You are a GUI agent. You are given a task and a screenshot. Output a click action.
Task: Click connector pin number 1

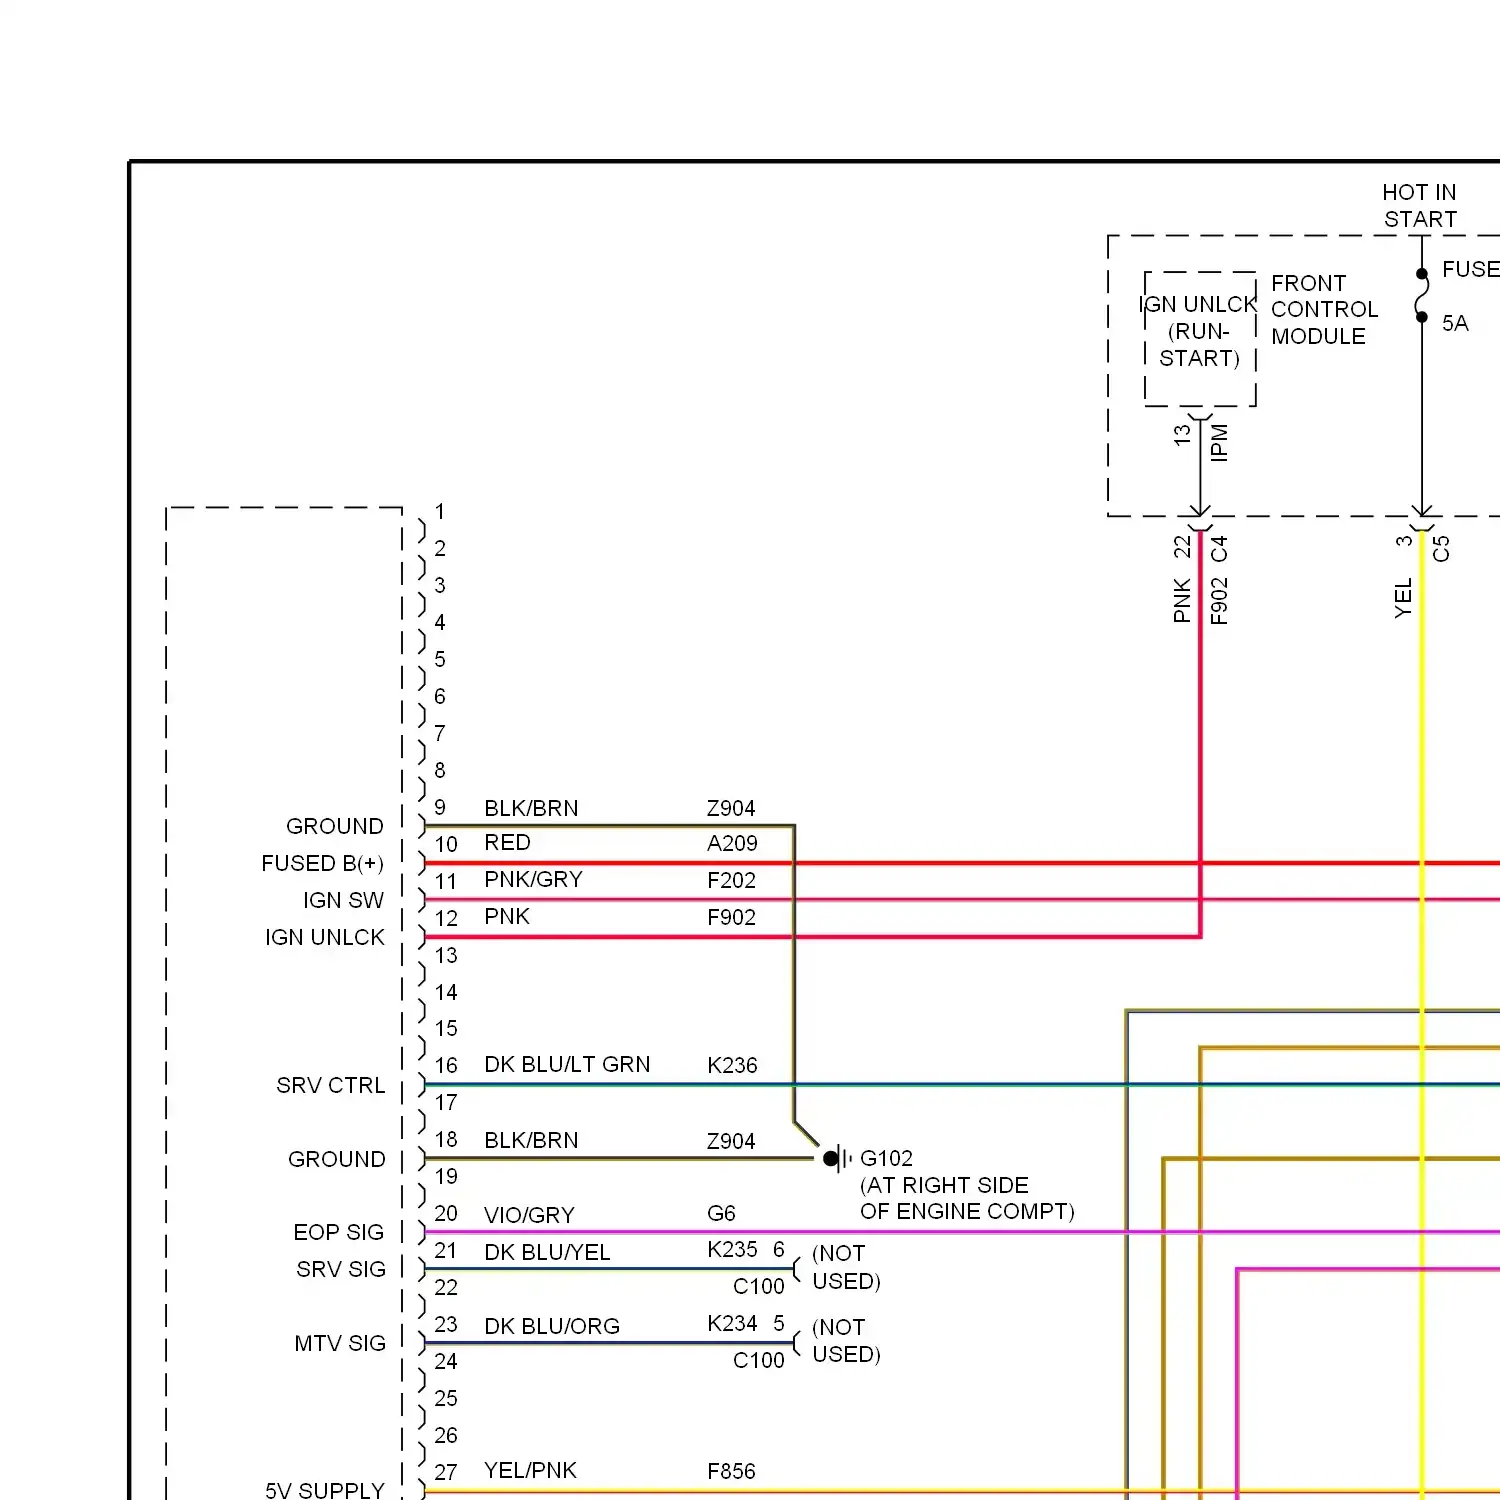439,511
